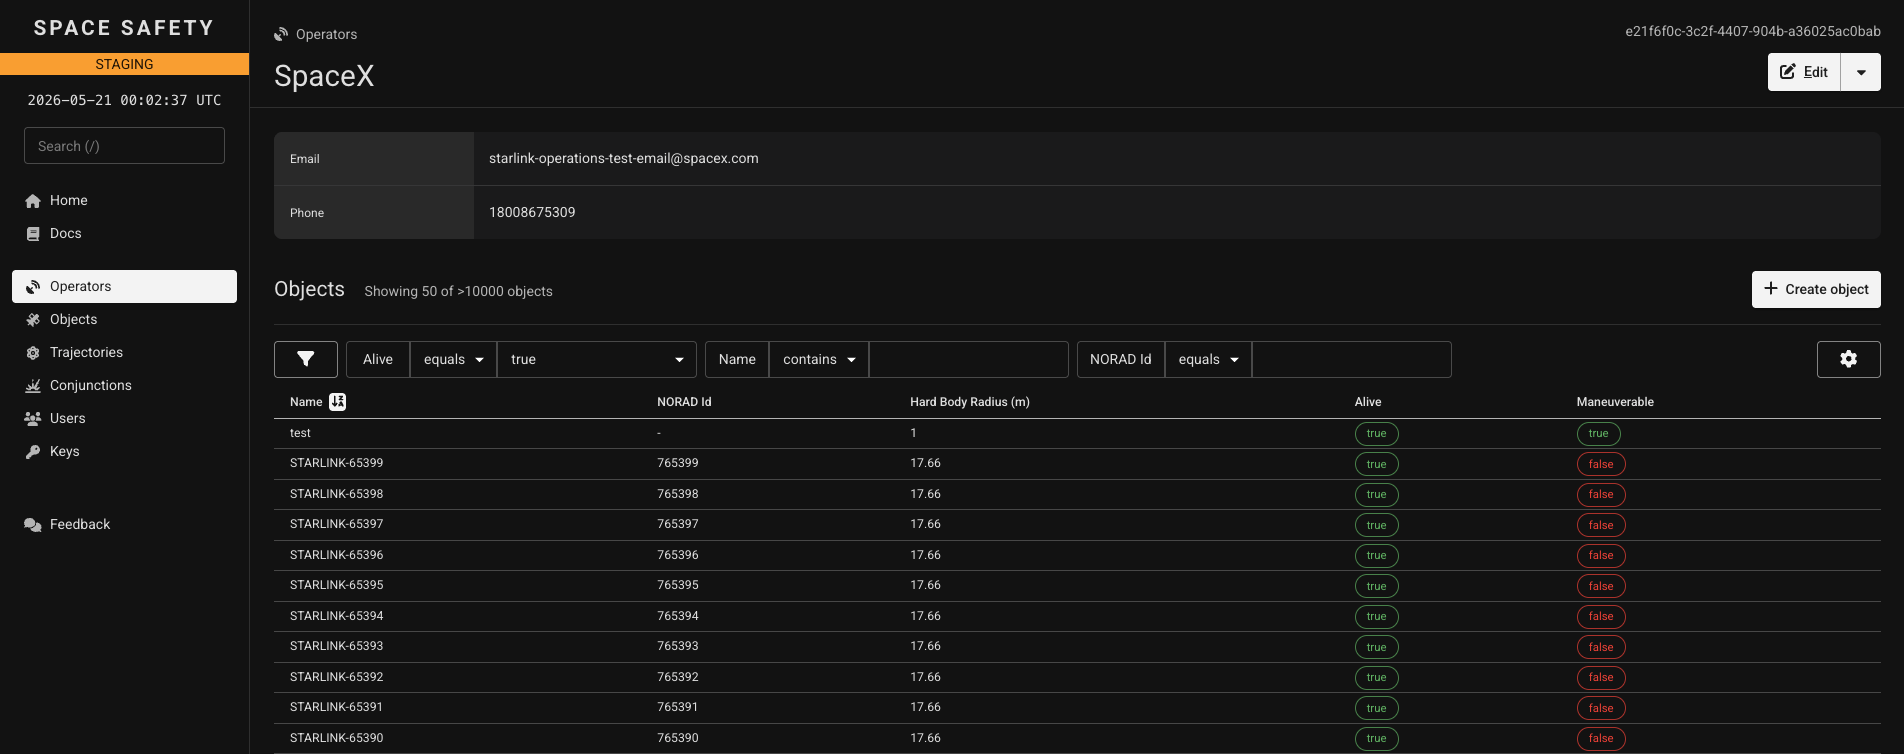The width and height of the screenshot is (1904, 754).
Task: Click the Edit button
Action: click(x=1804, y=72)
